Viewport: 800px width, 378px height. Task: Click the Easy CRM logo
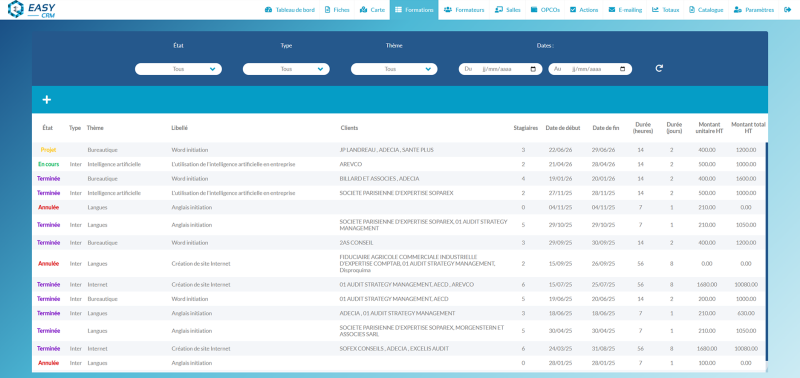(32, 9)
